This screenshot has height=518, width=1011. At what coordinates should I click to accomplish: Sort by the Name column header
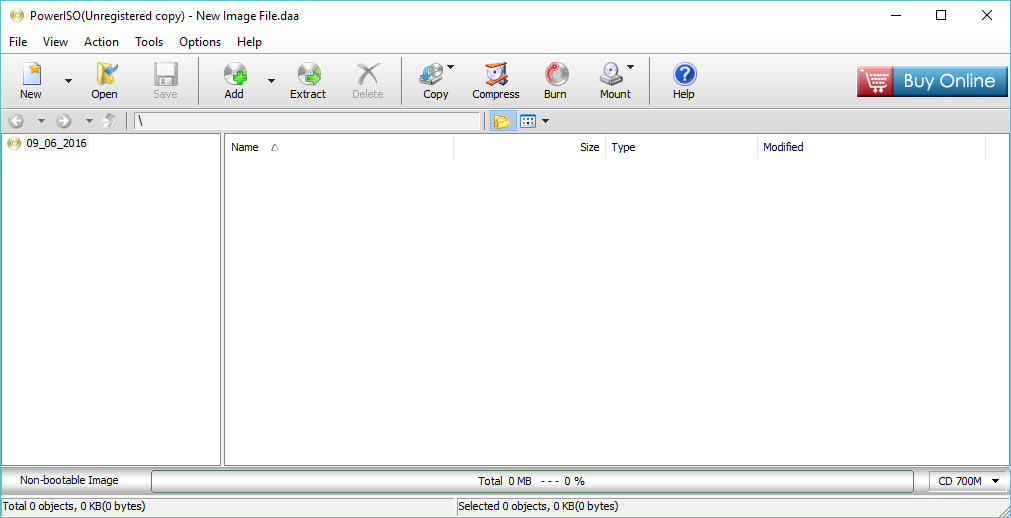click(x=339, y=147)
